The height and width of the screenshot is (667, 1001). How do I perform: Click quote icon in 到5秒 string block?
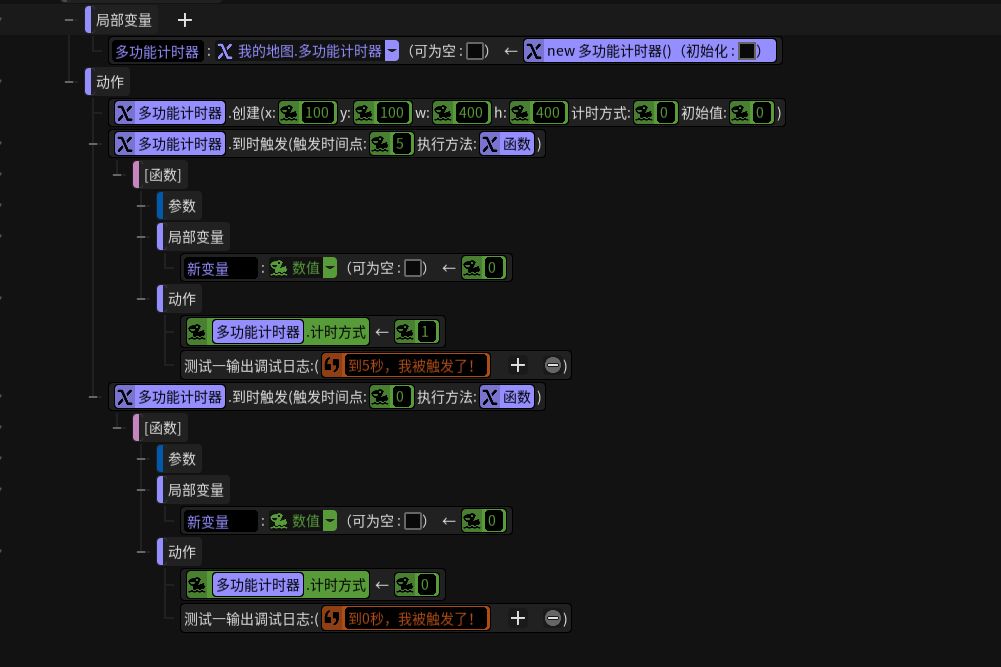[332, 366]
